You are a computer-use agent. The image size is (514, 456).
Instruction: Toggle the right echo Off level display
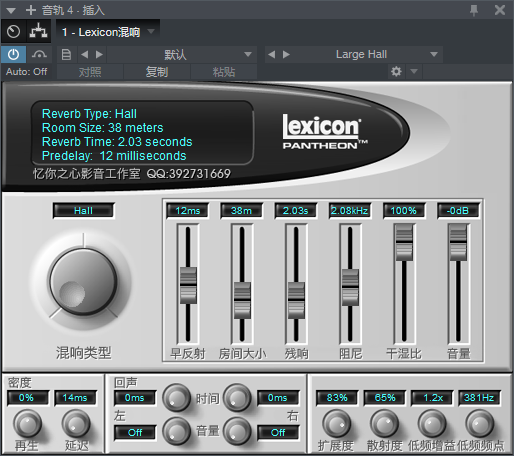pos(278,433)
